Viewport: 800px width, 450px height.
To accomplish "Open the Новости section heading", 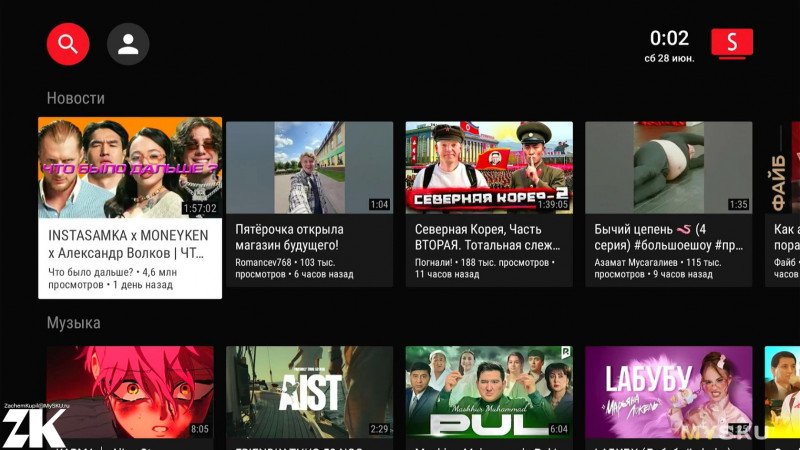I will pyautogui.click(x=76, y=98).
